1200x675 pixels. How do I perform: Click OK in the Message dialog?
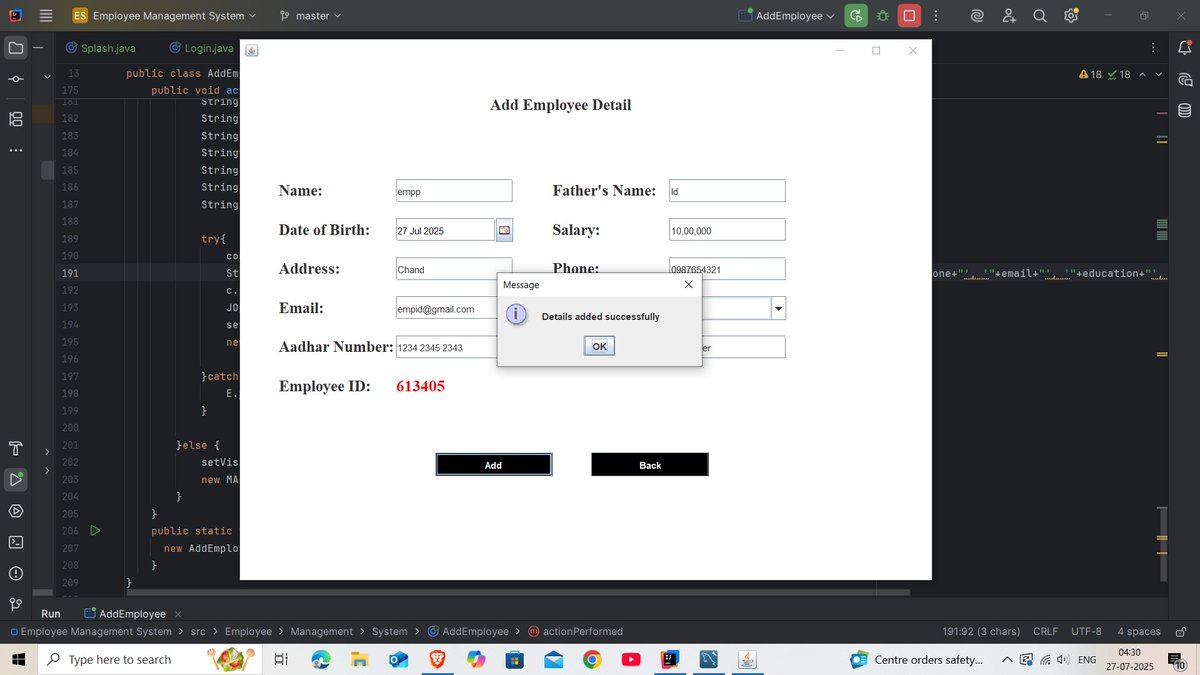[x=599, y=346]
